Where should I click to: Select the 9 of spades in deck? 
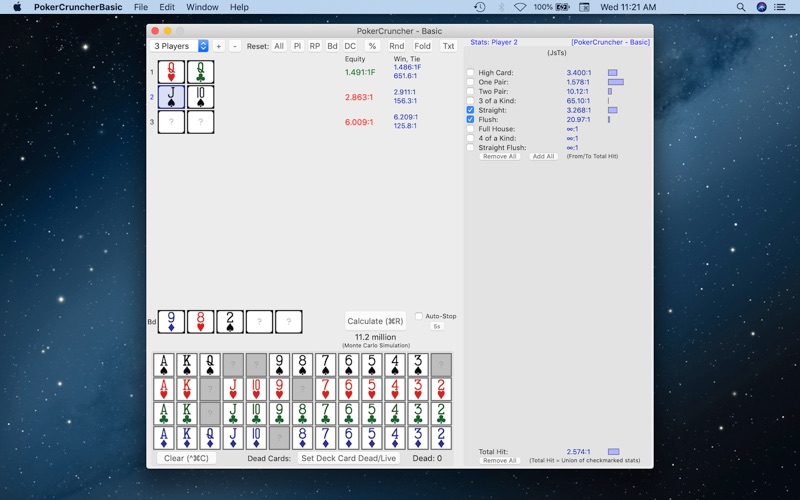(279, 365)
